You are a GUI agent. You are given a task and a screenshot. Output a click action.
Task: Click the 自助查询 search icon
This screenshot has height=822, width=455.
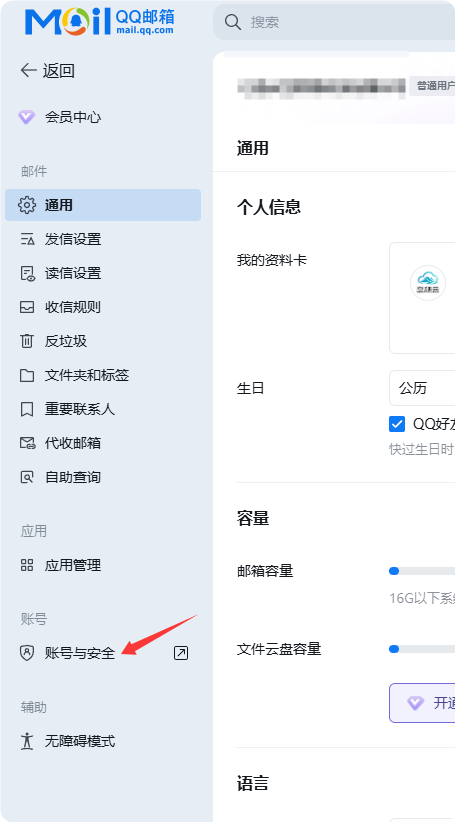[x=27, y=477]
